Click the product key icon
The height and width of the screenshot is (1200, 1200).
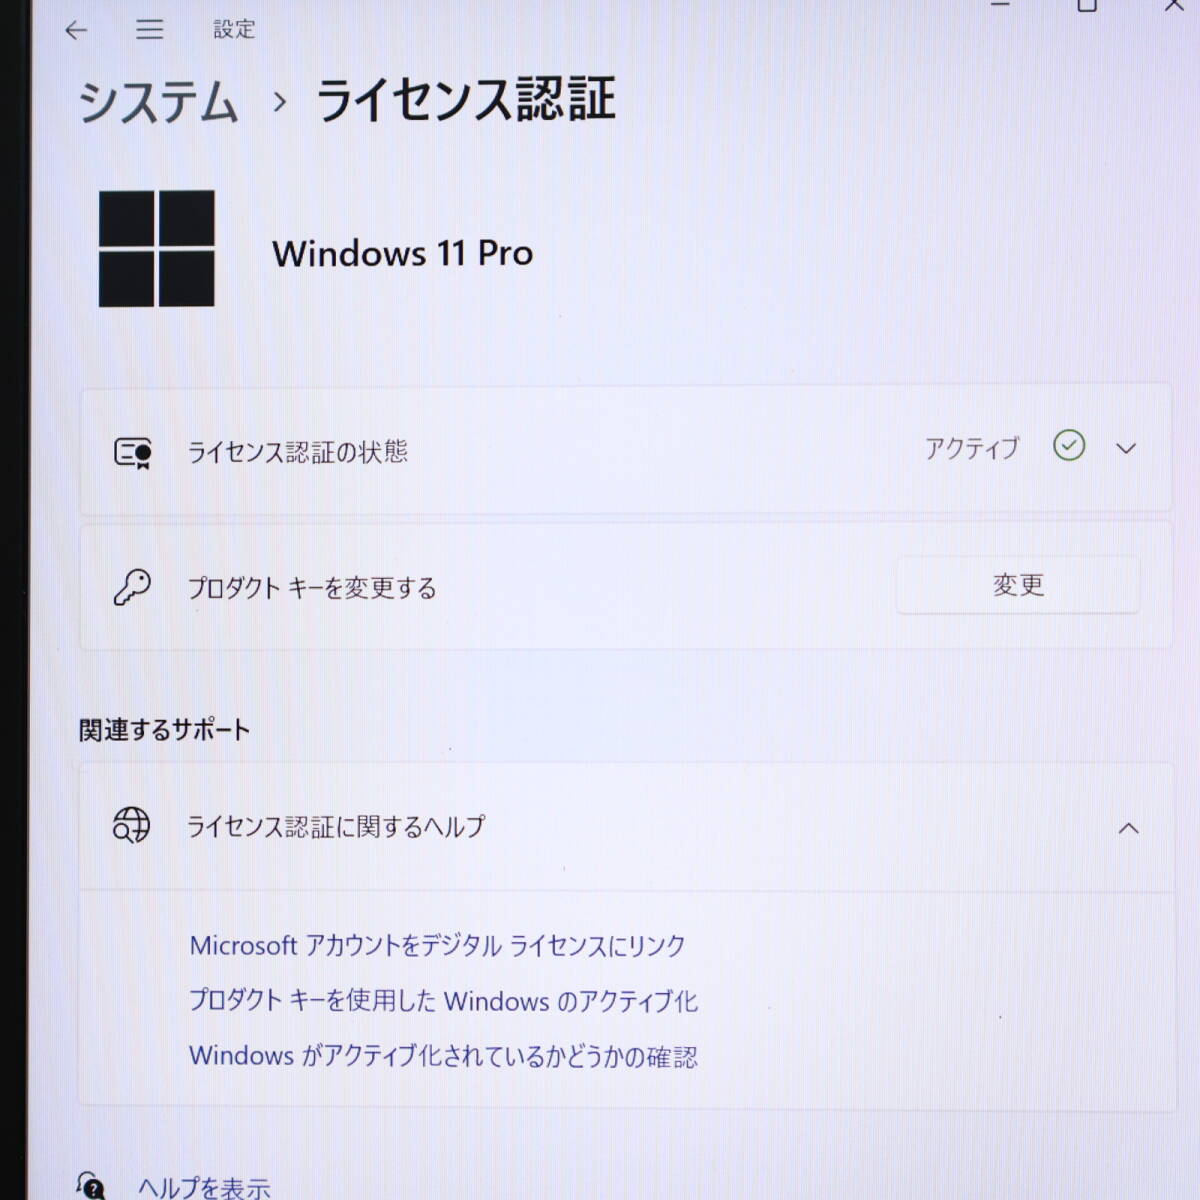point(132,587)
